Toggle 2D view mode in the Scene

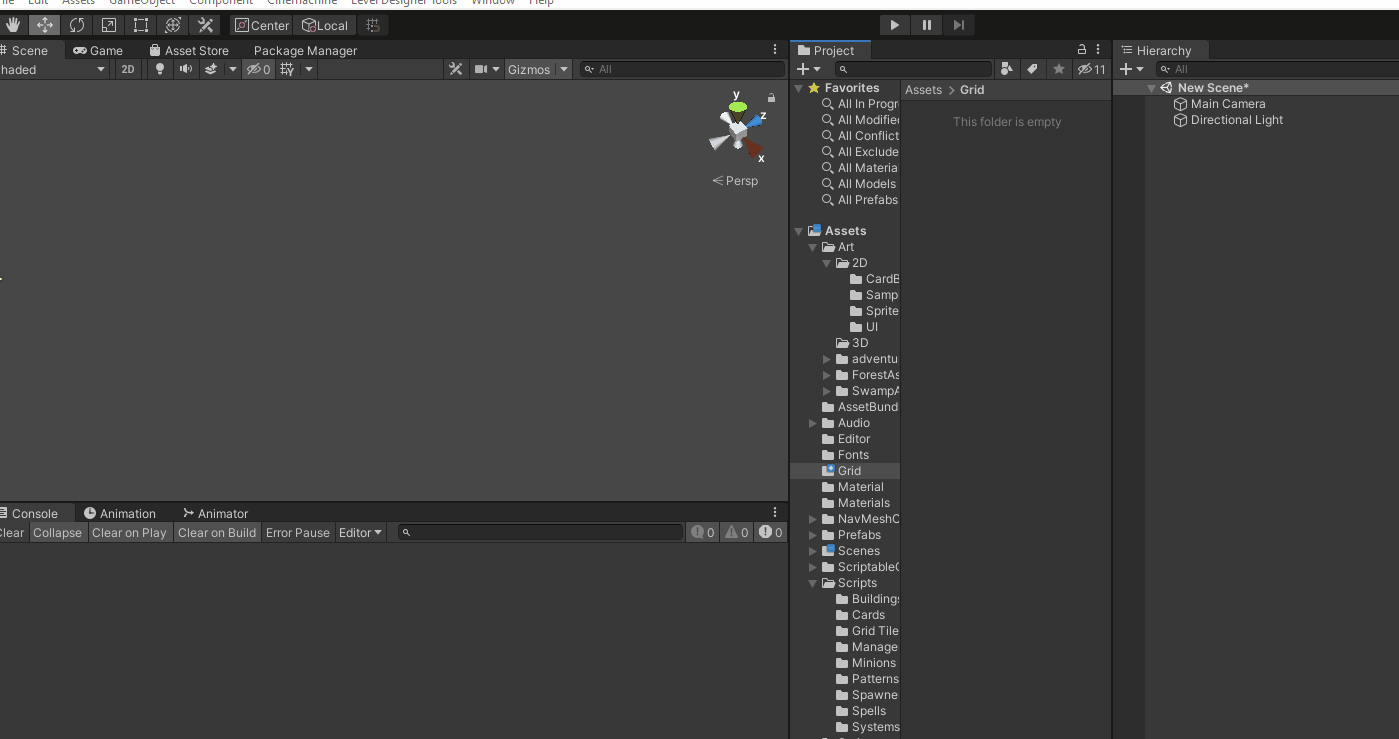tap(128, 69)
